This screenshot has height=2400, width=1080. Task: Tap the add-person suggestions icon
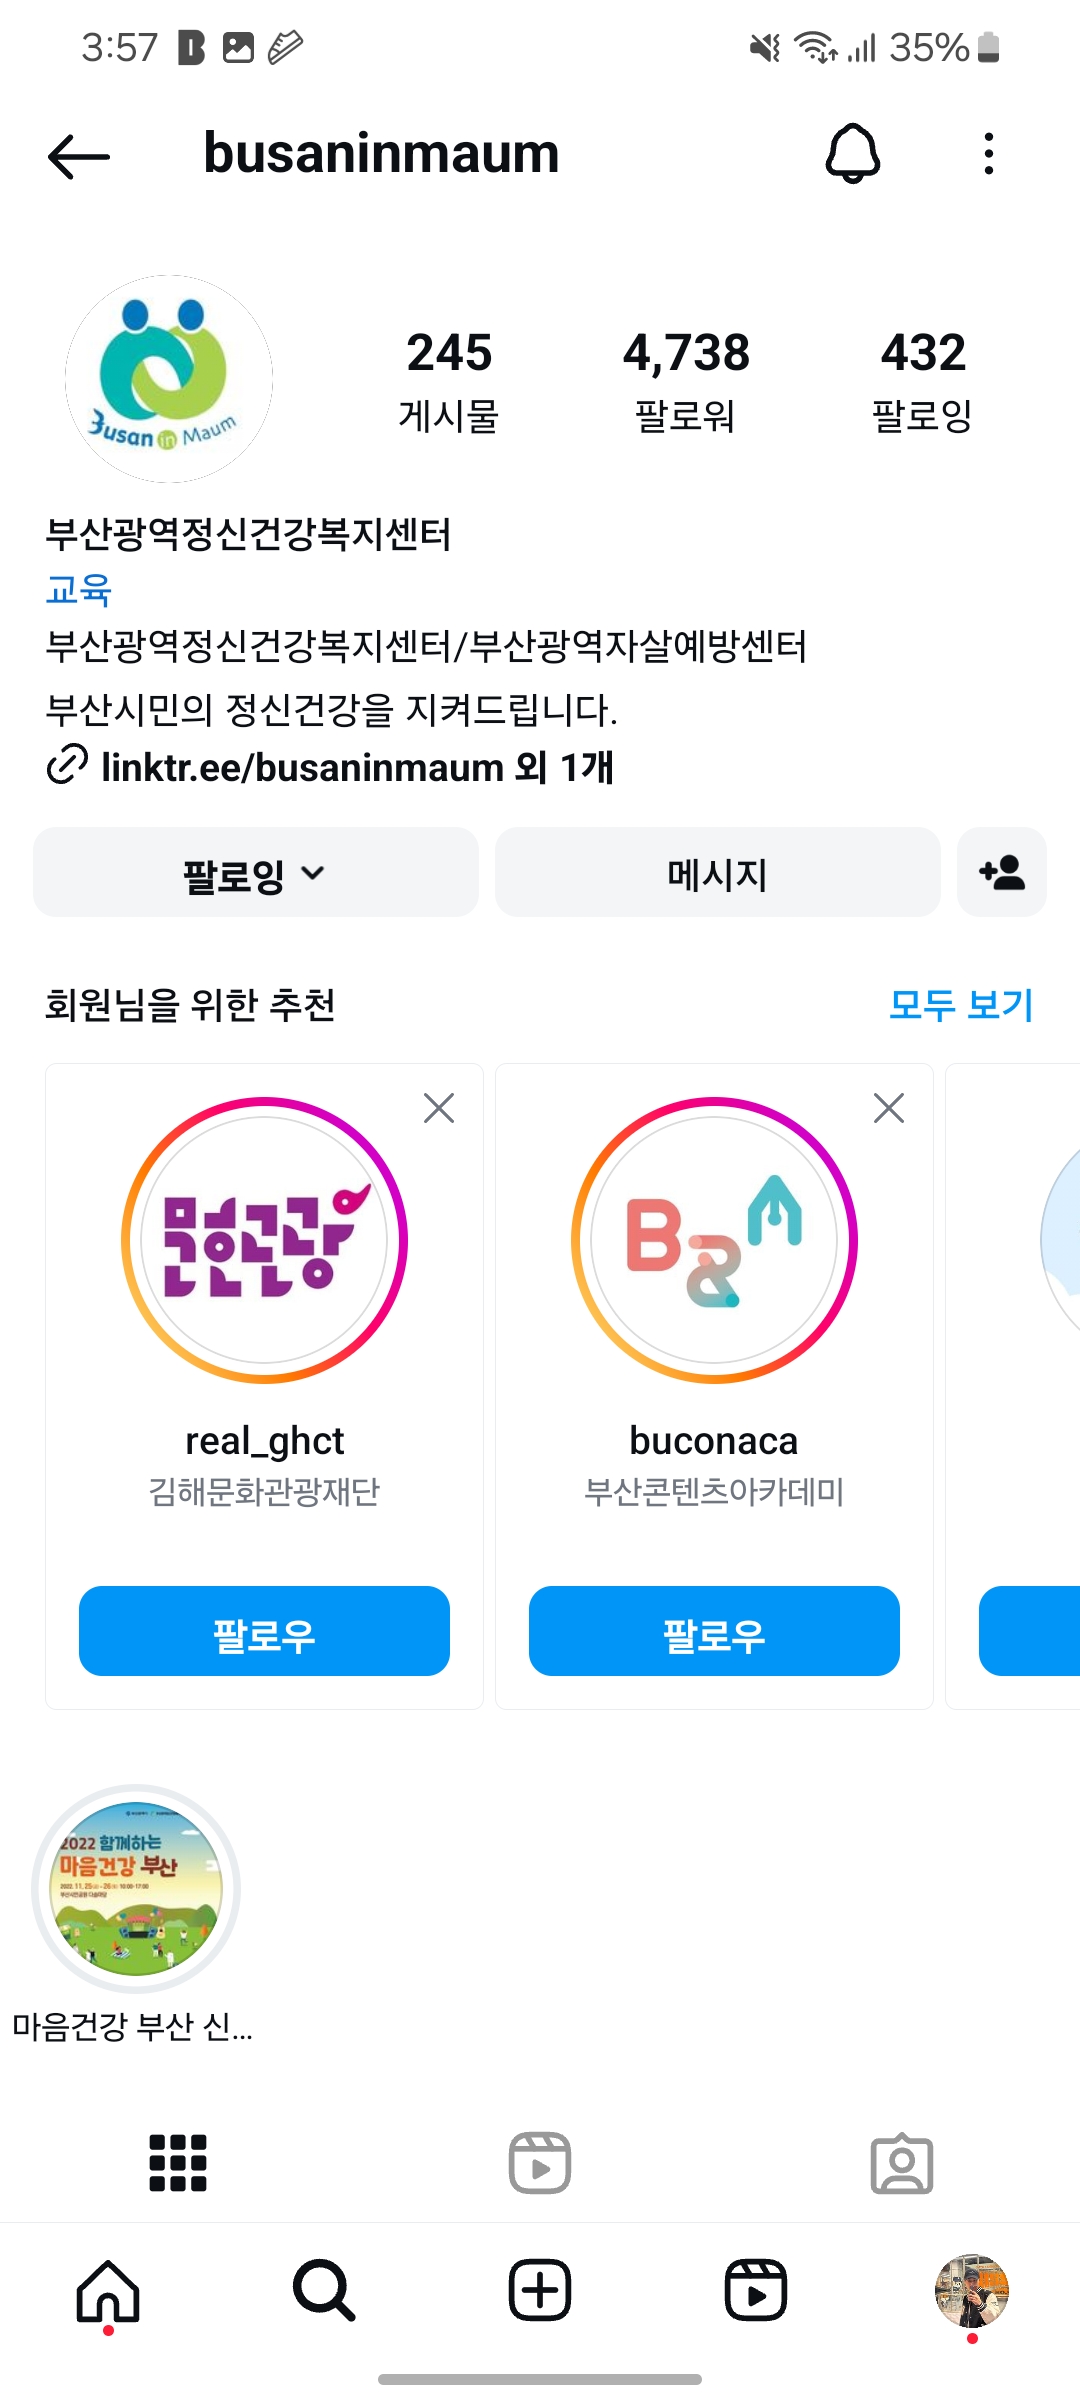pyautogui.click(x=1001, y=872)
